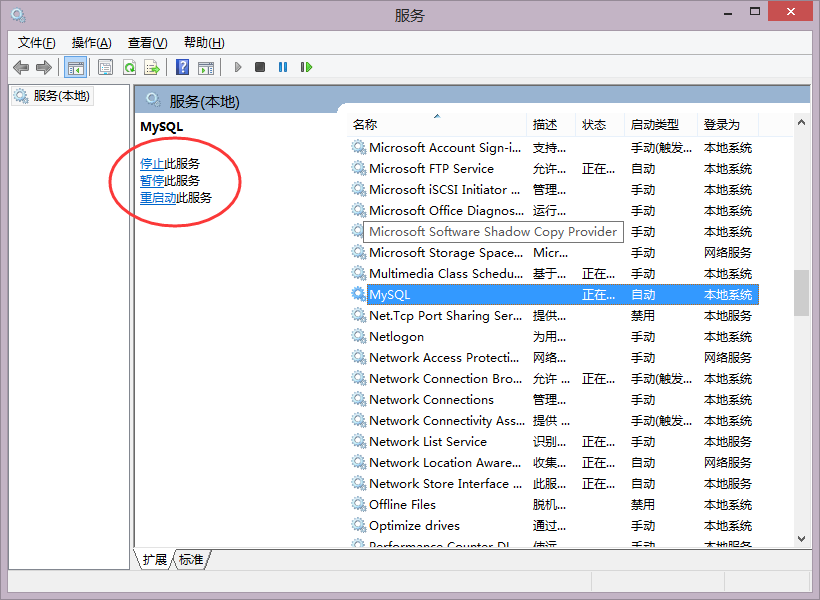Toggle the console tree show/hide icon
Image resolution: width=820 pixels, height=600 pixels.
pos(75,67)
